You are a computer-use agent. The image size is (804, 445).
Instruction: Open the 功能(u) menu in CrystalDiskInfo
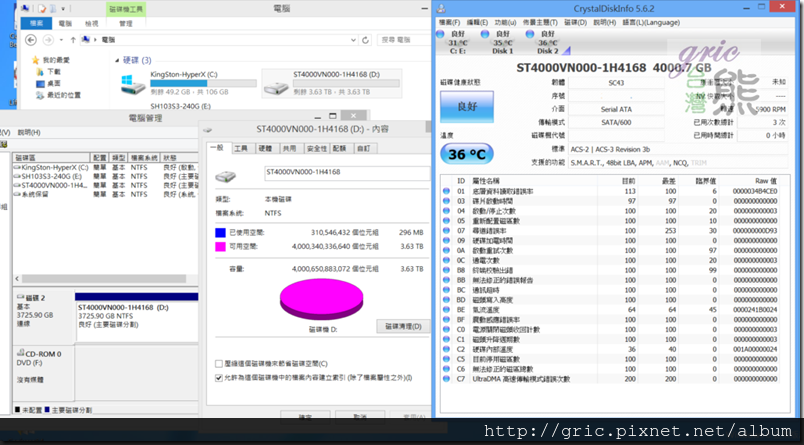point(505,23)
